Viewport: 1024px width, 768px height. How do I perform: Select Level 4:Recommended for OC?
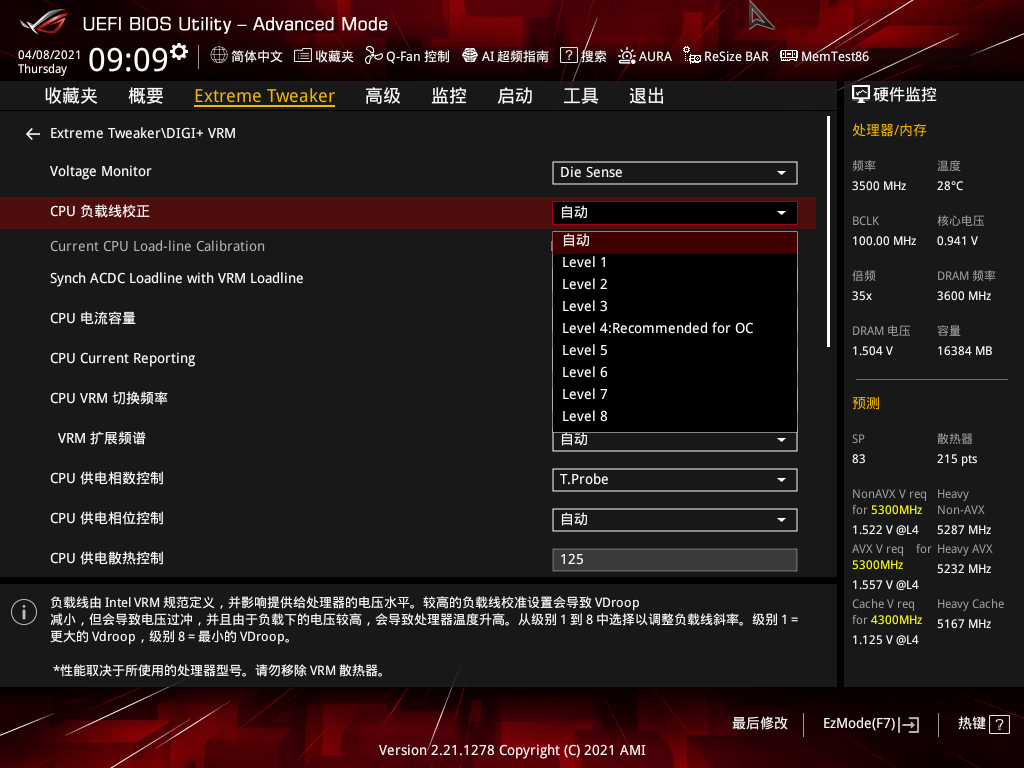[657, 328]
